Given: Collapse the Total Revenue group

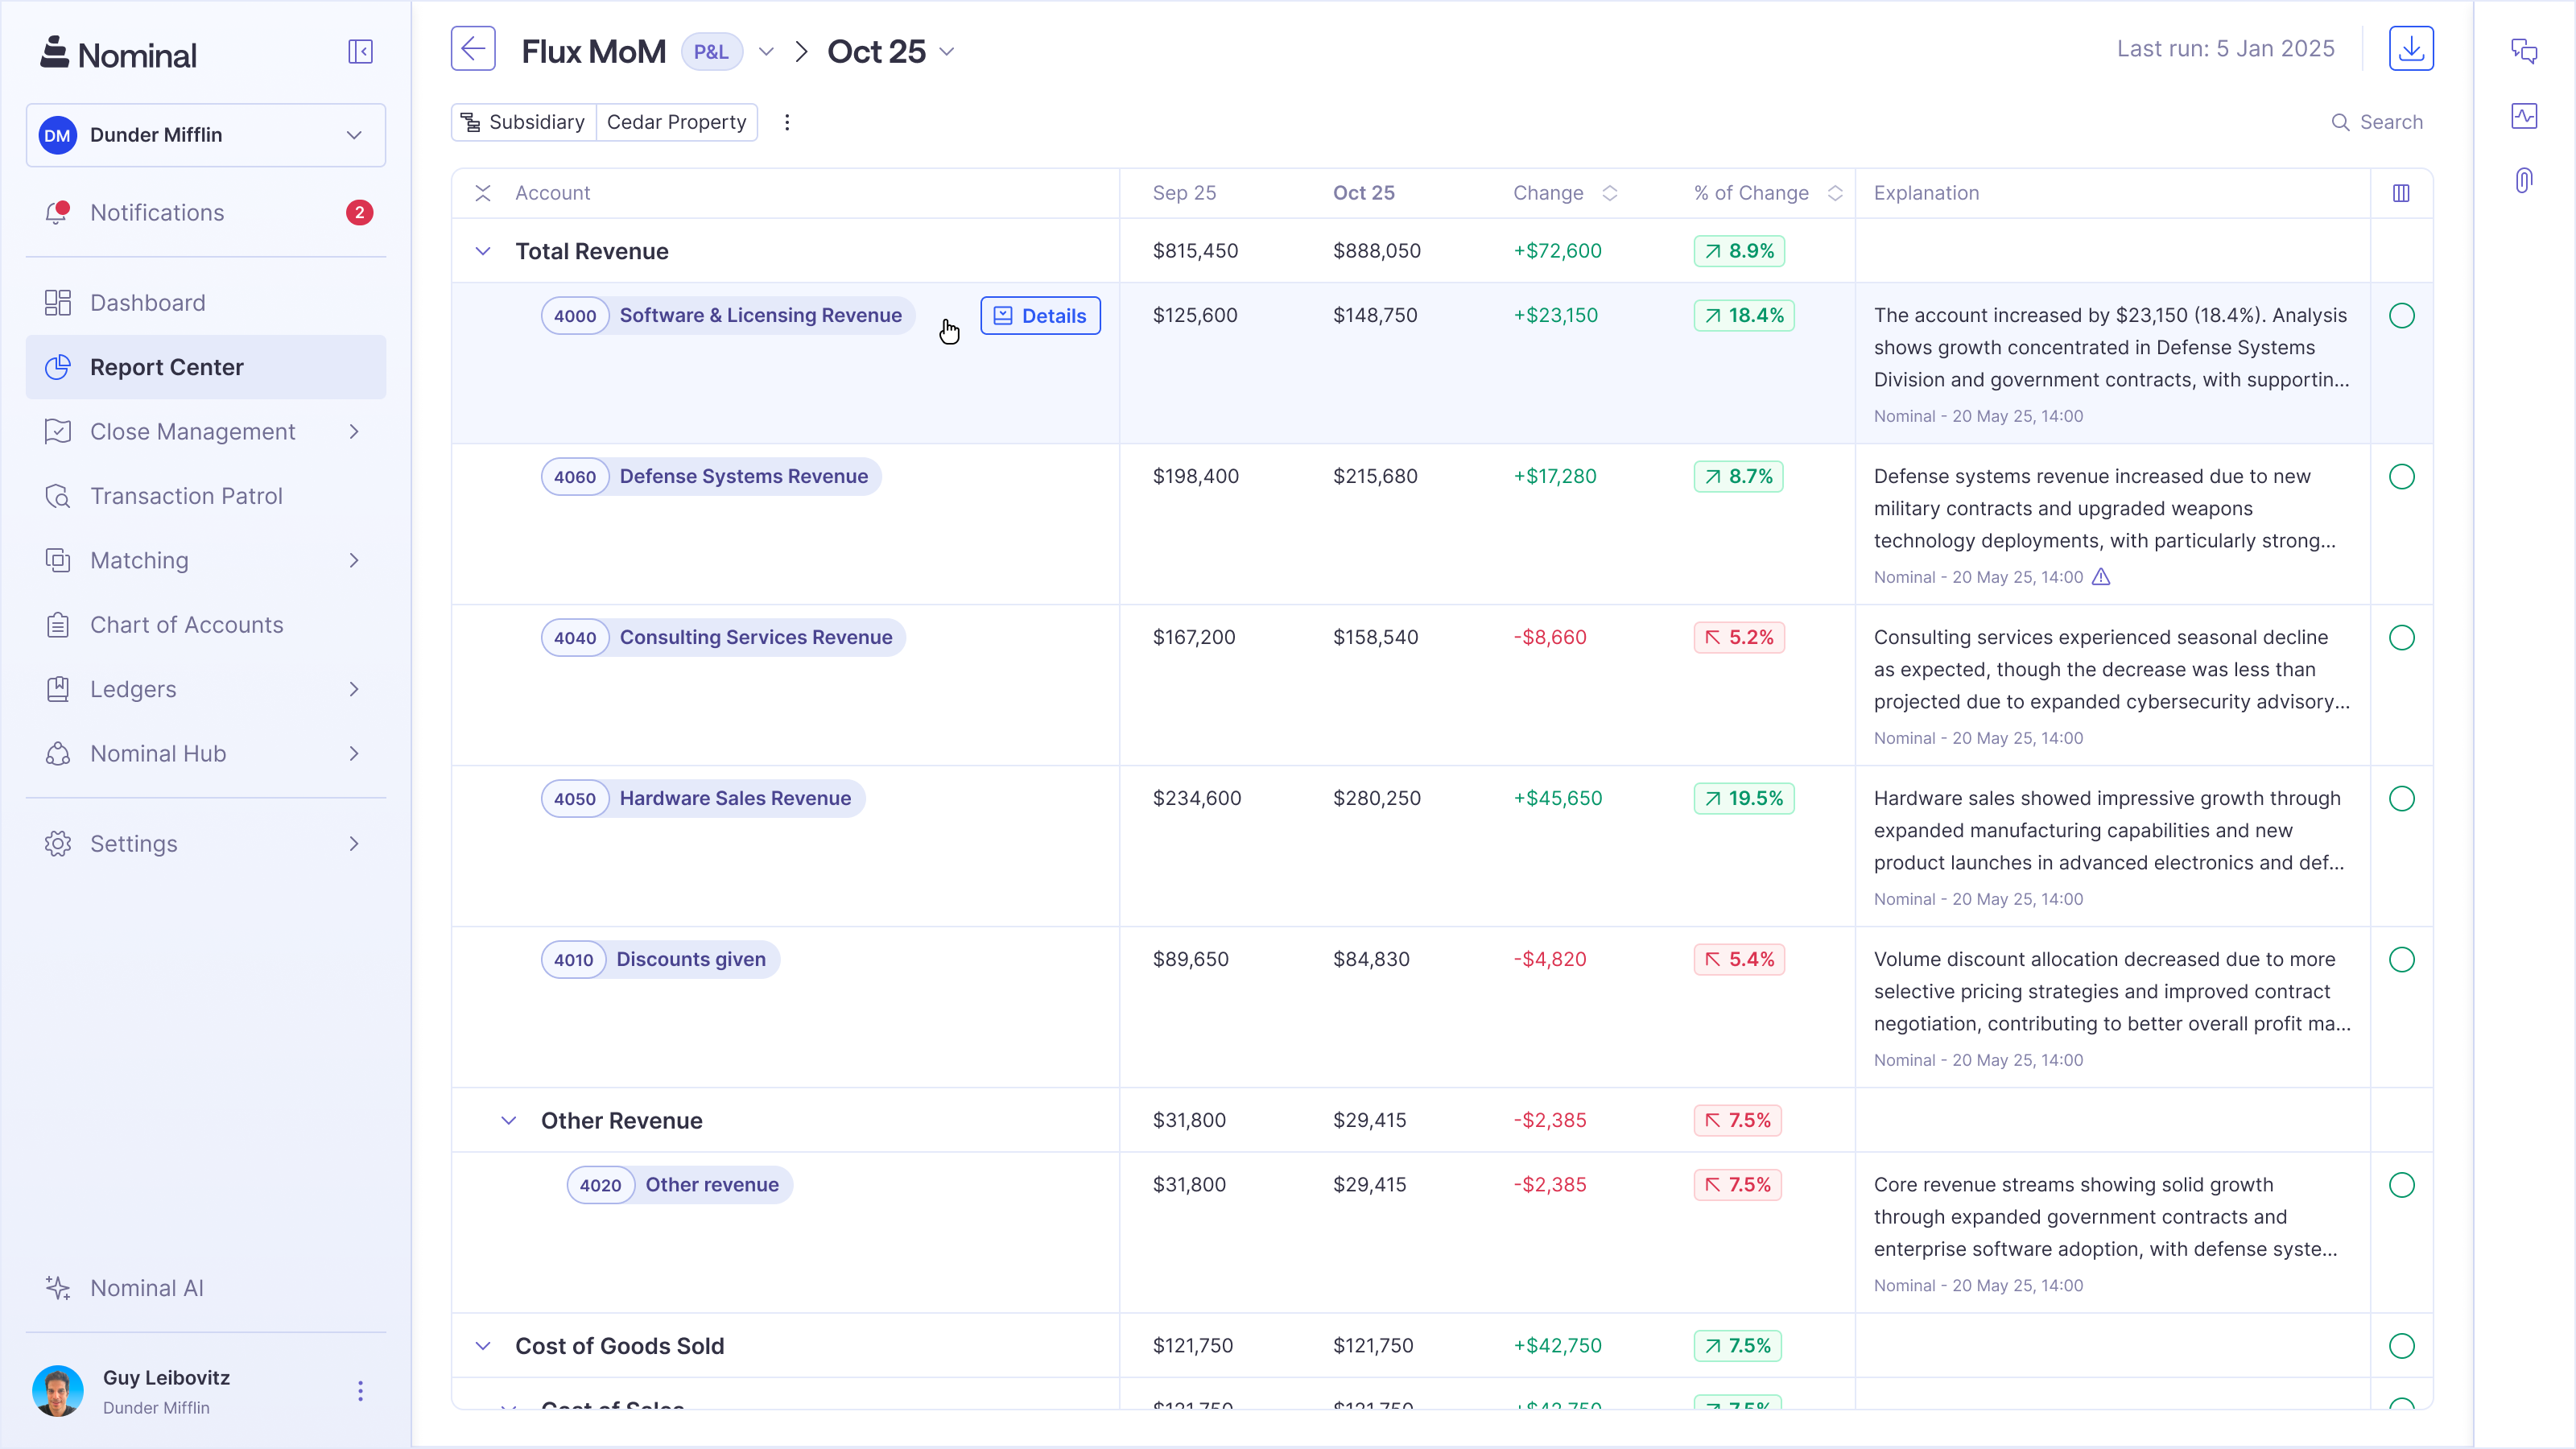Looking at the screenshot, I should pos(483,251).
